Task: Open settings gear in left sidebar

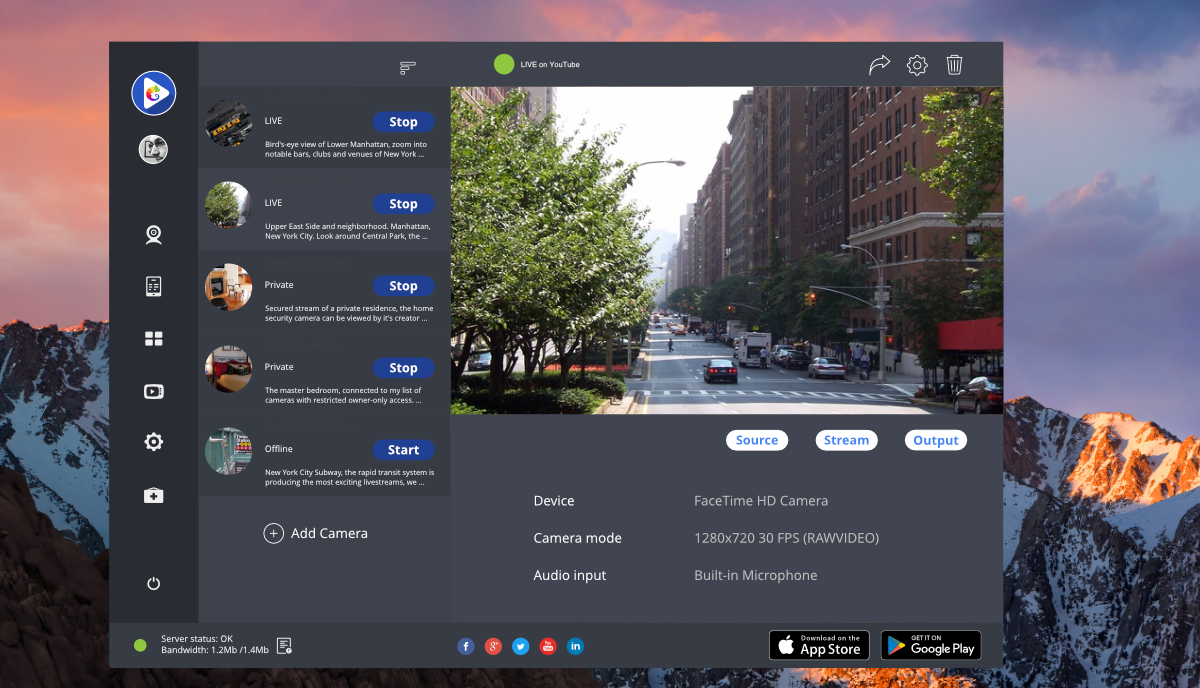Action: (153, 442)
